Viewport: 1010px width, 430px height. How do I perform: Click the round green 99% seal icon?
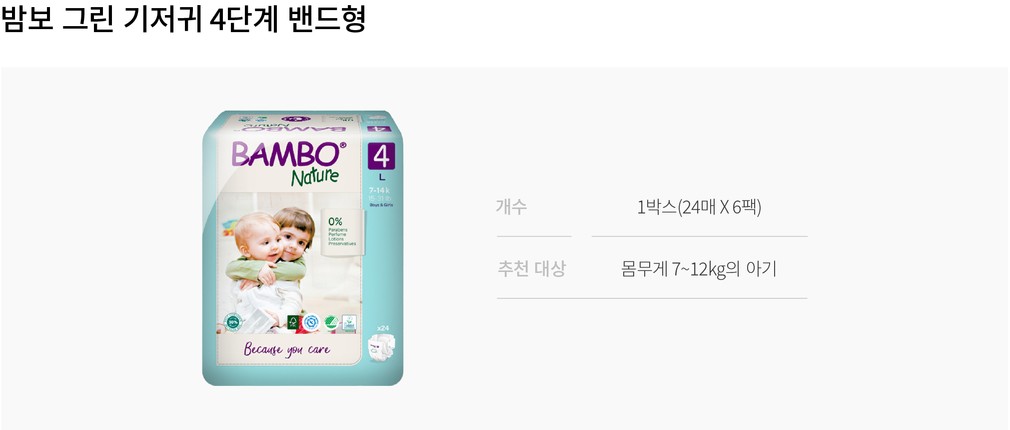[233, 321]
